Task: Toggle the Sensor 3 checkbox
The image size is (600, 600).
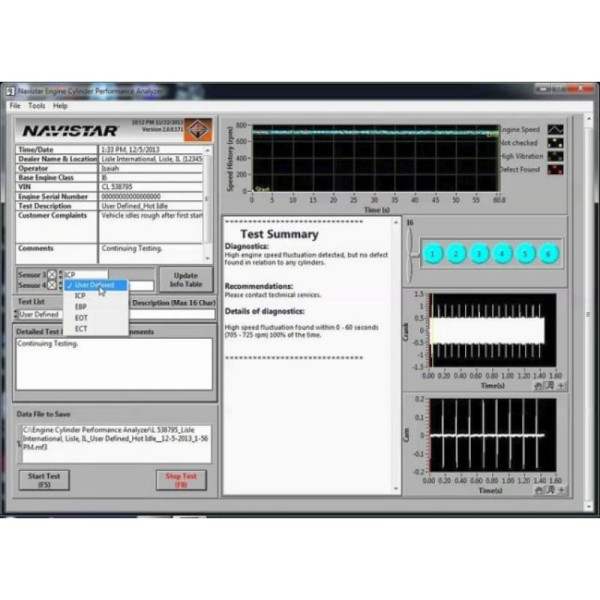Action: point(52,274)
